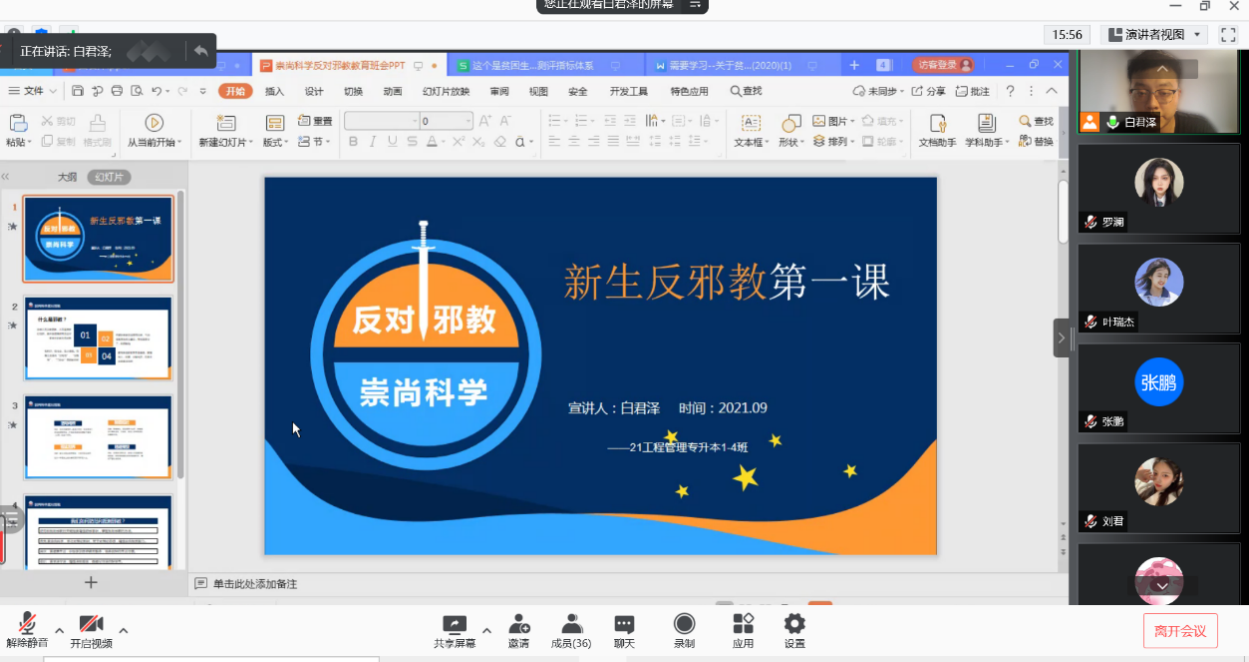Turn on camera with 开启视频
The height and width of the screenshot is (662, 1249).
point(91,626)
